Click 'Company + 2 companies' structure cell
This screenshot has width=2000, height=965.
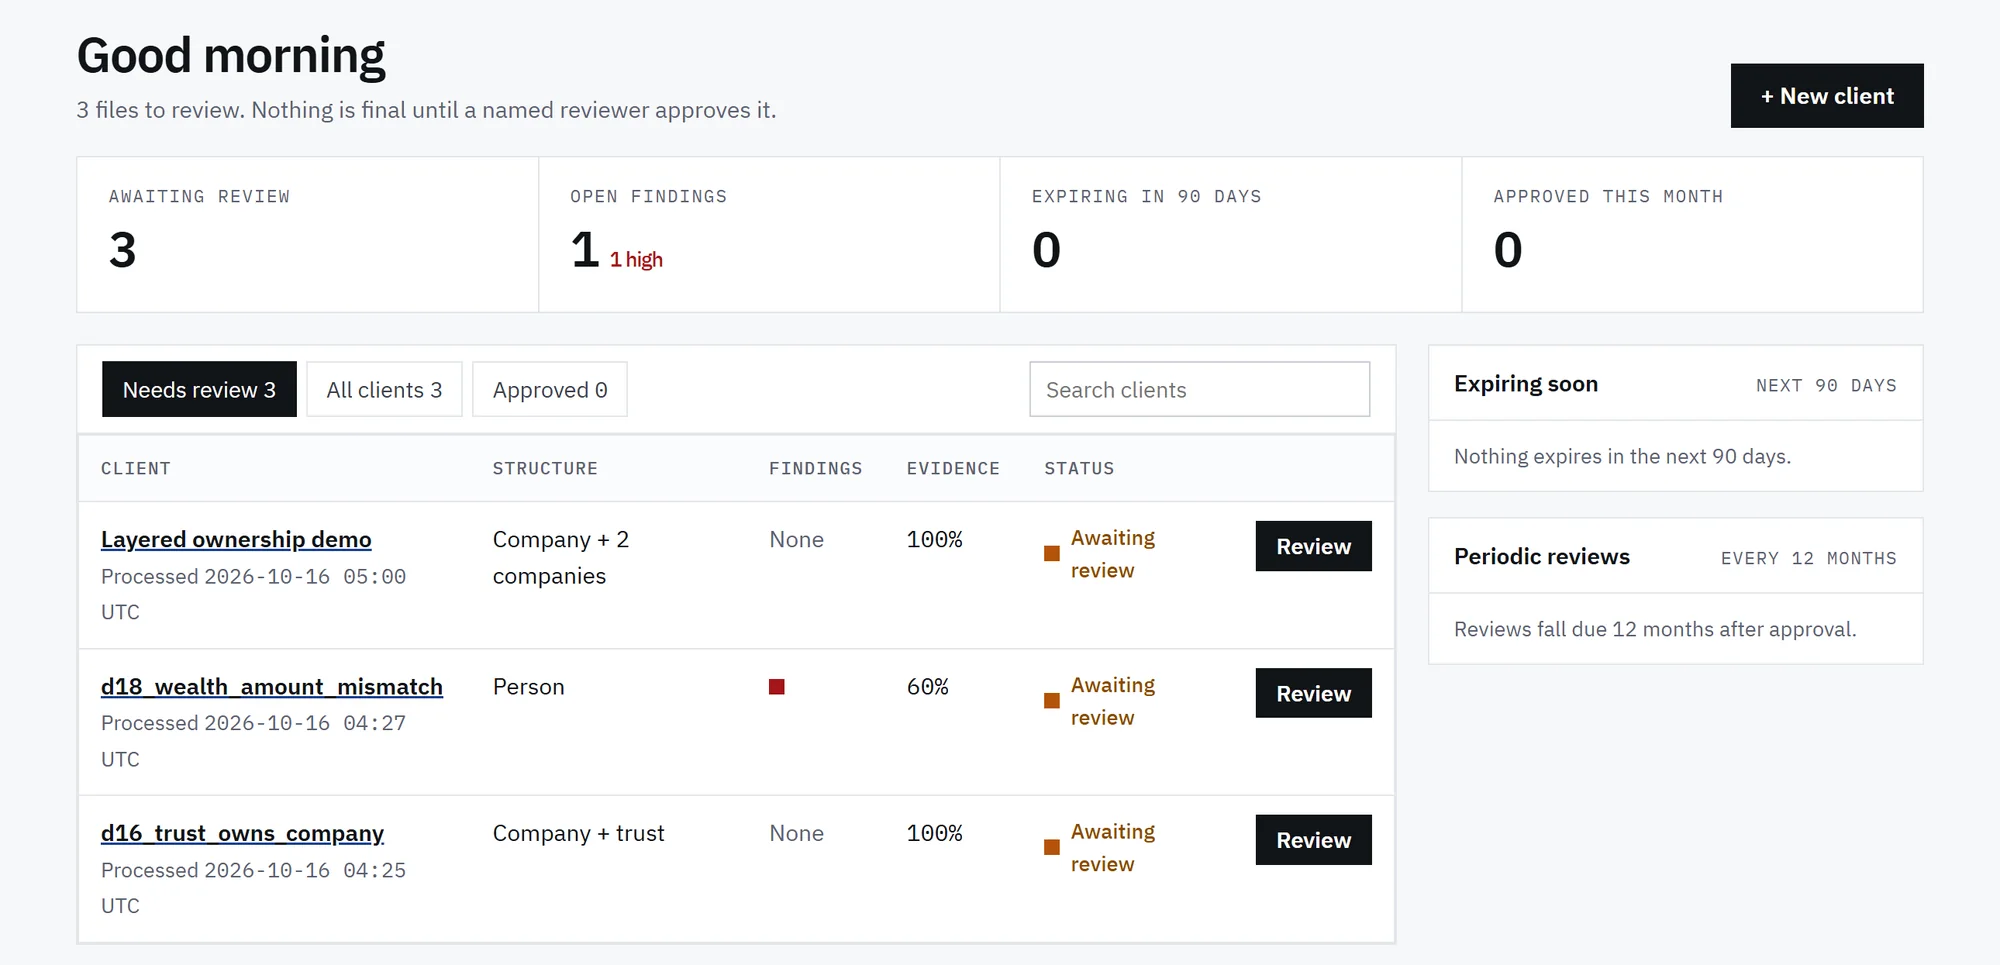[561, 558]
